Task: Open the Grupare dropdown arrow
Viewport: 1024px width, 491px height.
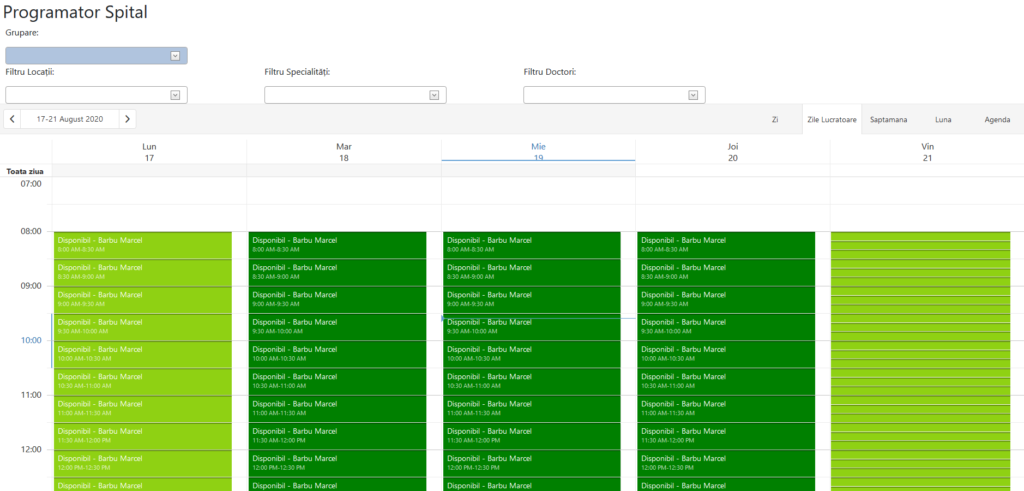Action: pyautogui.click(x=175, y=56)
